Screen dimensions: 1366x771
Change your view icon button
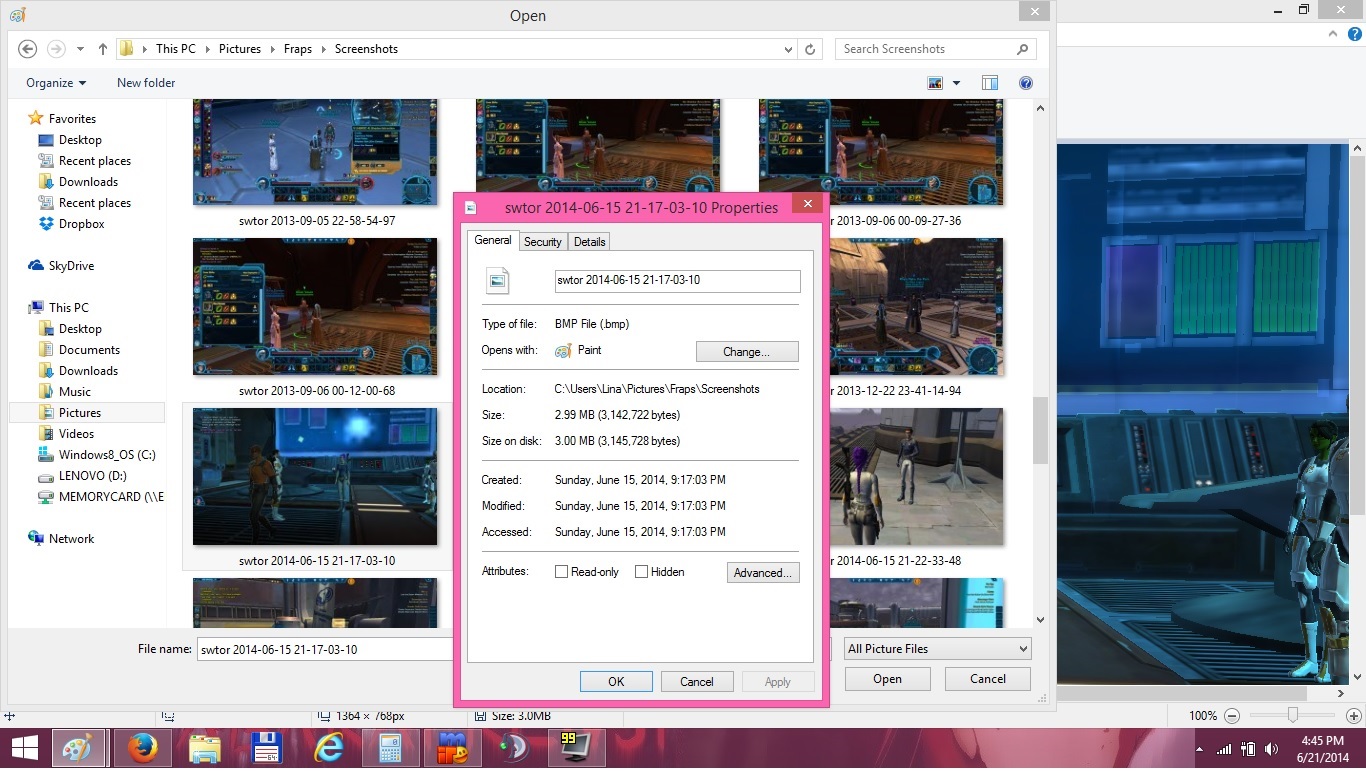[936, 83]
